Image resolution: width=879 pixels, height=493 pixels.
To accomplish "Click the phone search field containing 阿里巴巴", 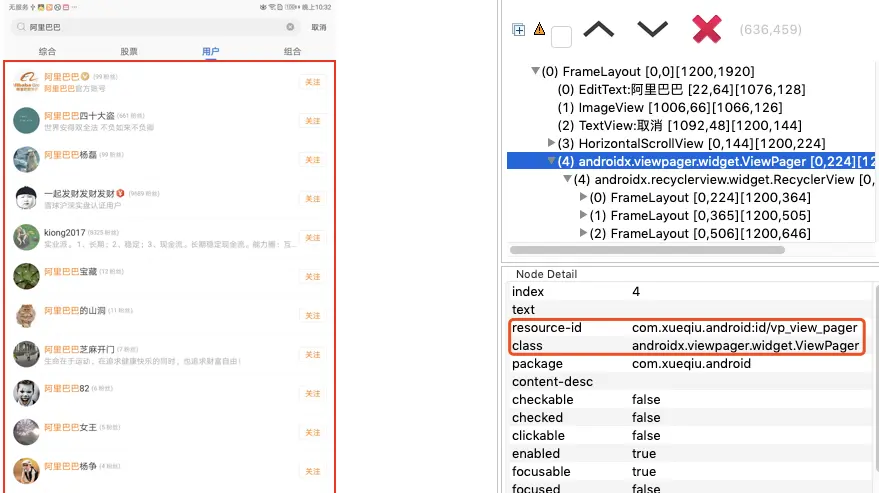I will [155, 27].
